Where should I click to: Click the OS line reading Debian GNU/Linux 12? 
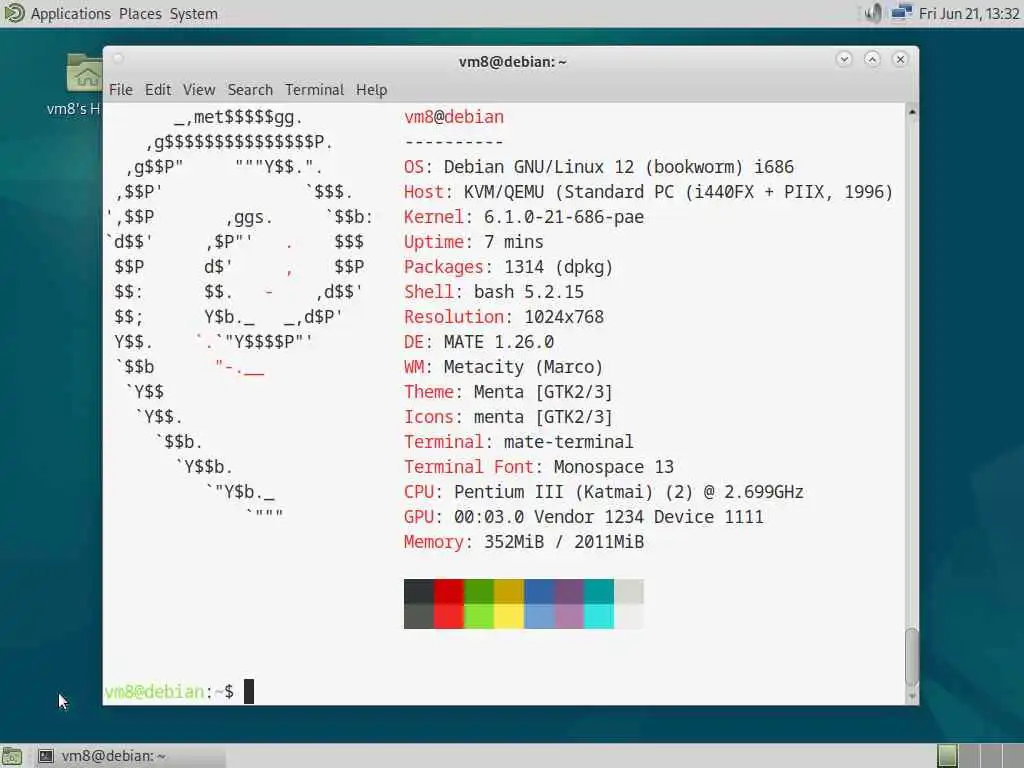click(x=599, y=167)
